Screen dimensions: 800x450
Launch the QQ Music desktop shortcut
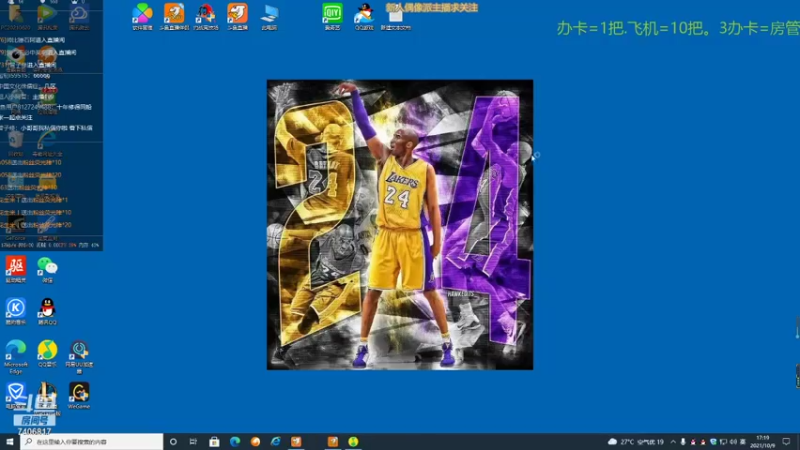tap(47, 354)
